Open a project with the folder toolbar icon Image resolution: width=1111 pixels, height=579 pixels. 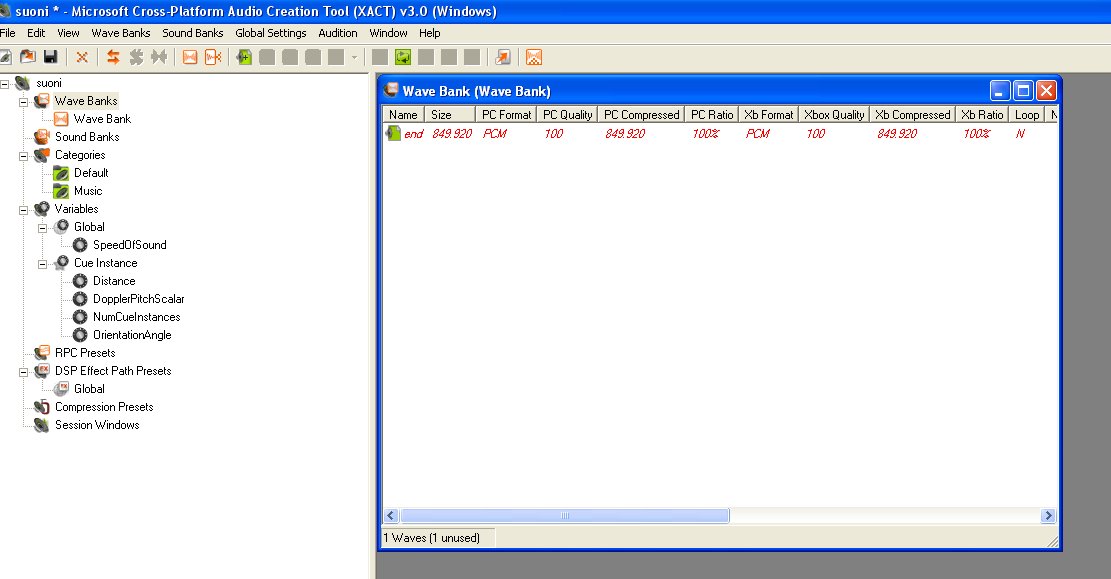[x=28, y=57]
